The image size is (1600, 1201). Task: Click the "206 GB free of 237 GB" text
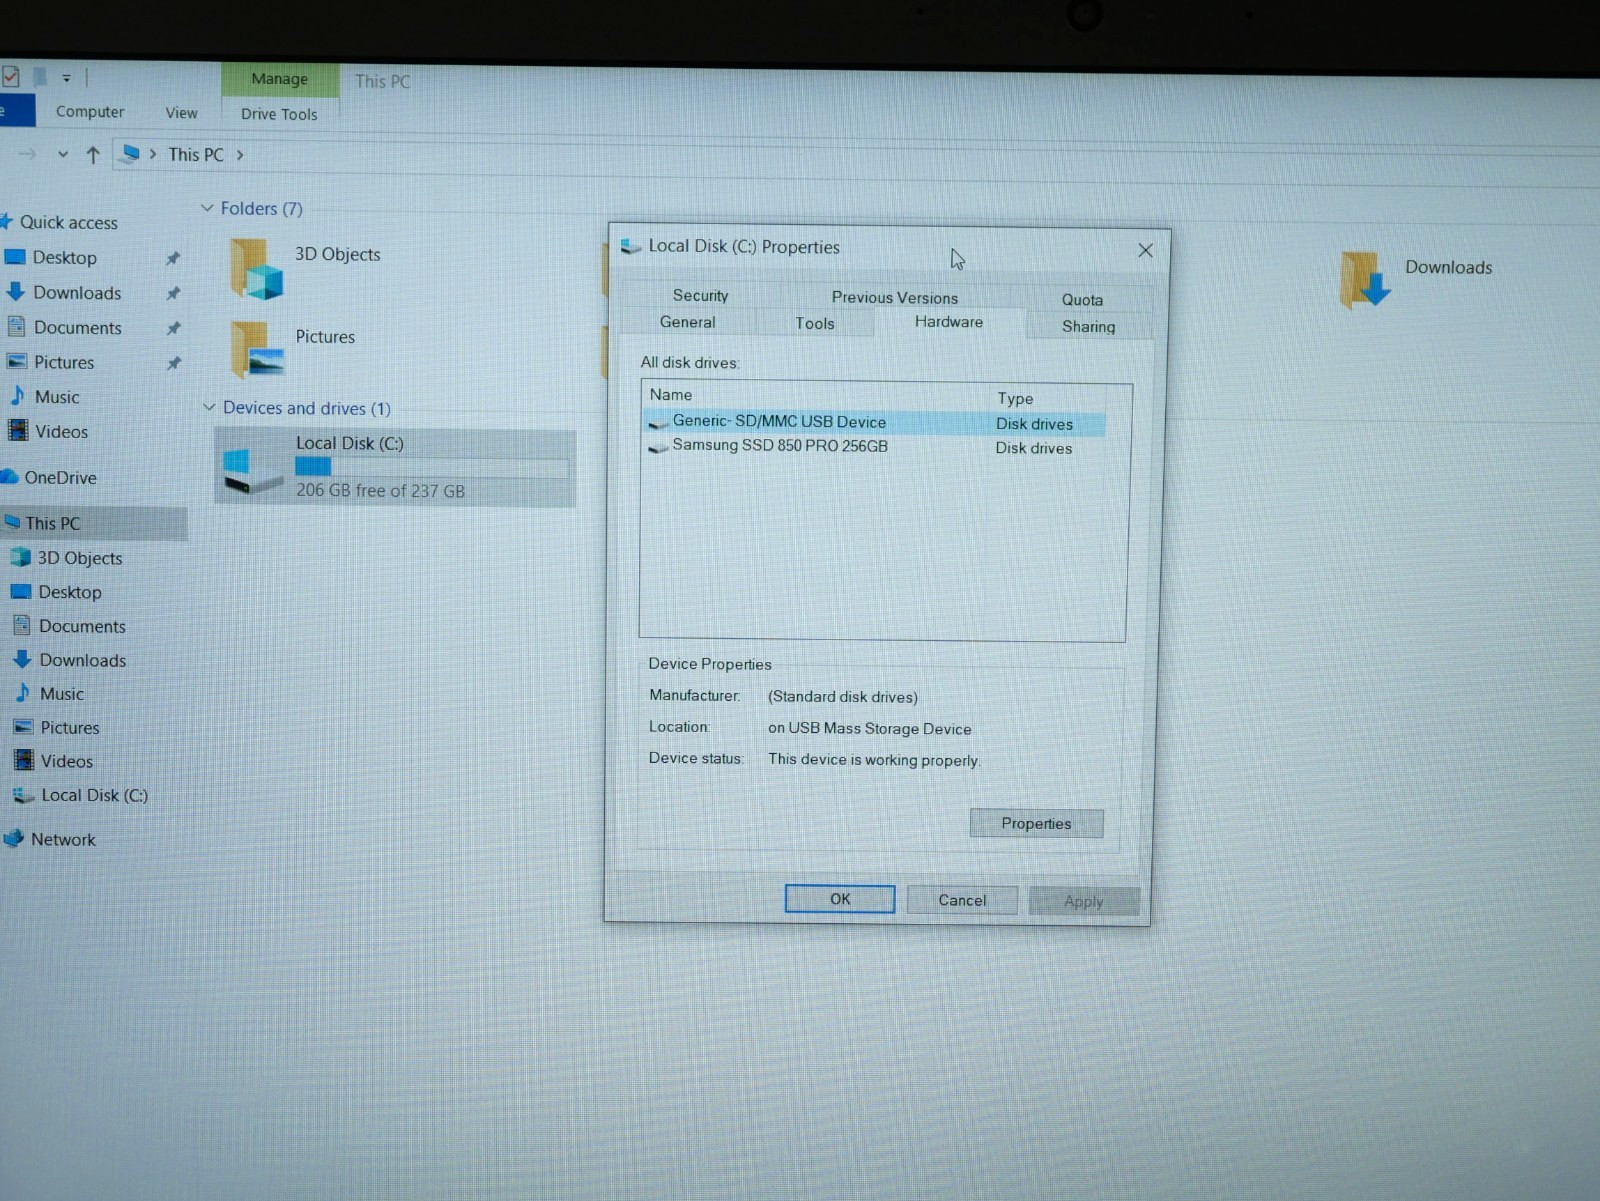click(x=380, y=490)
